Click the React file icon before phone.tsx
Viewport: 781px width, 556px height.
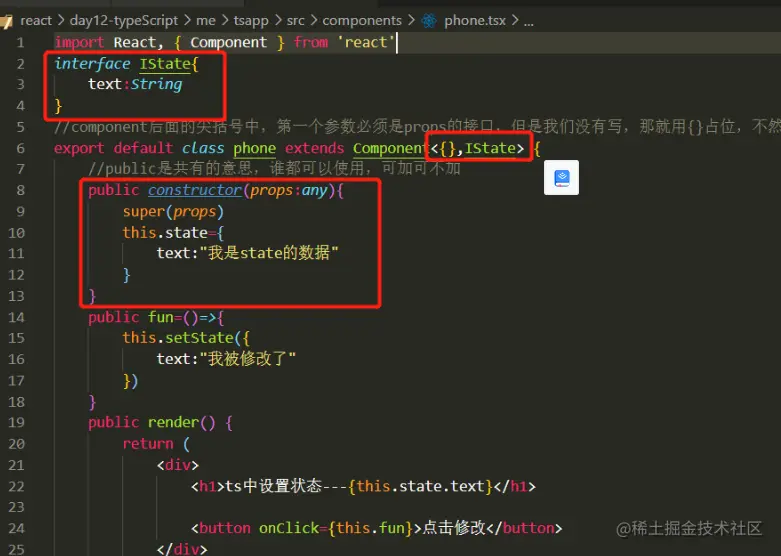click(429, 20)
